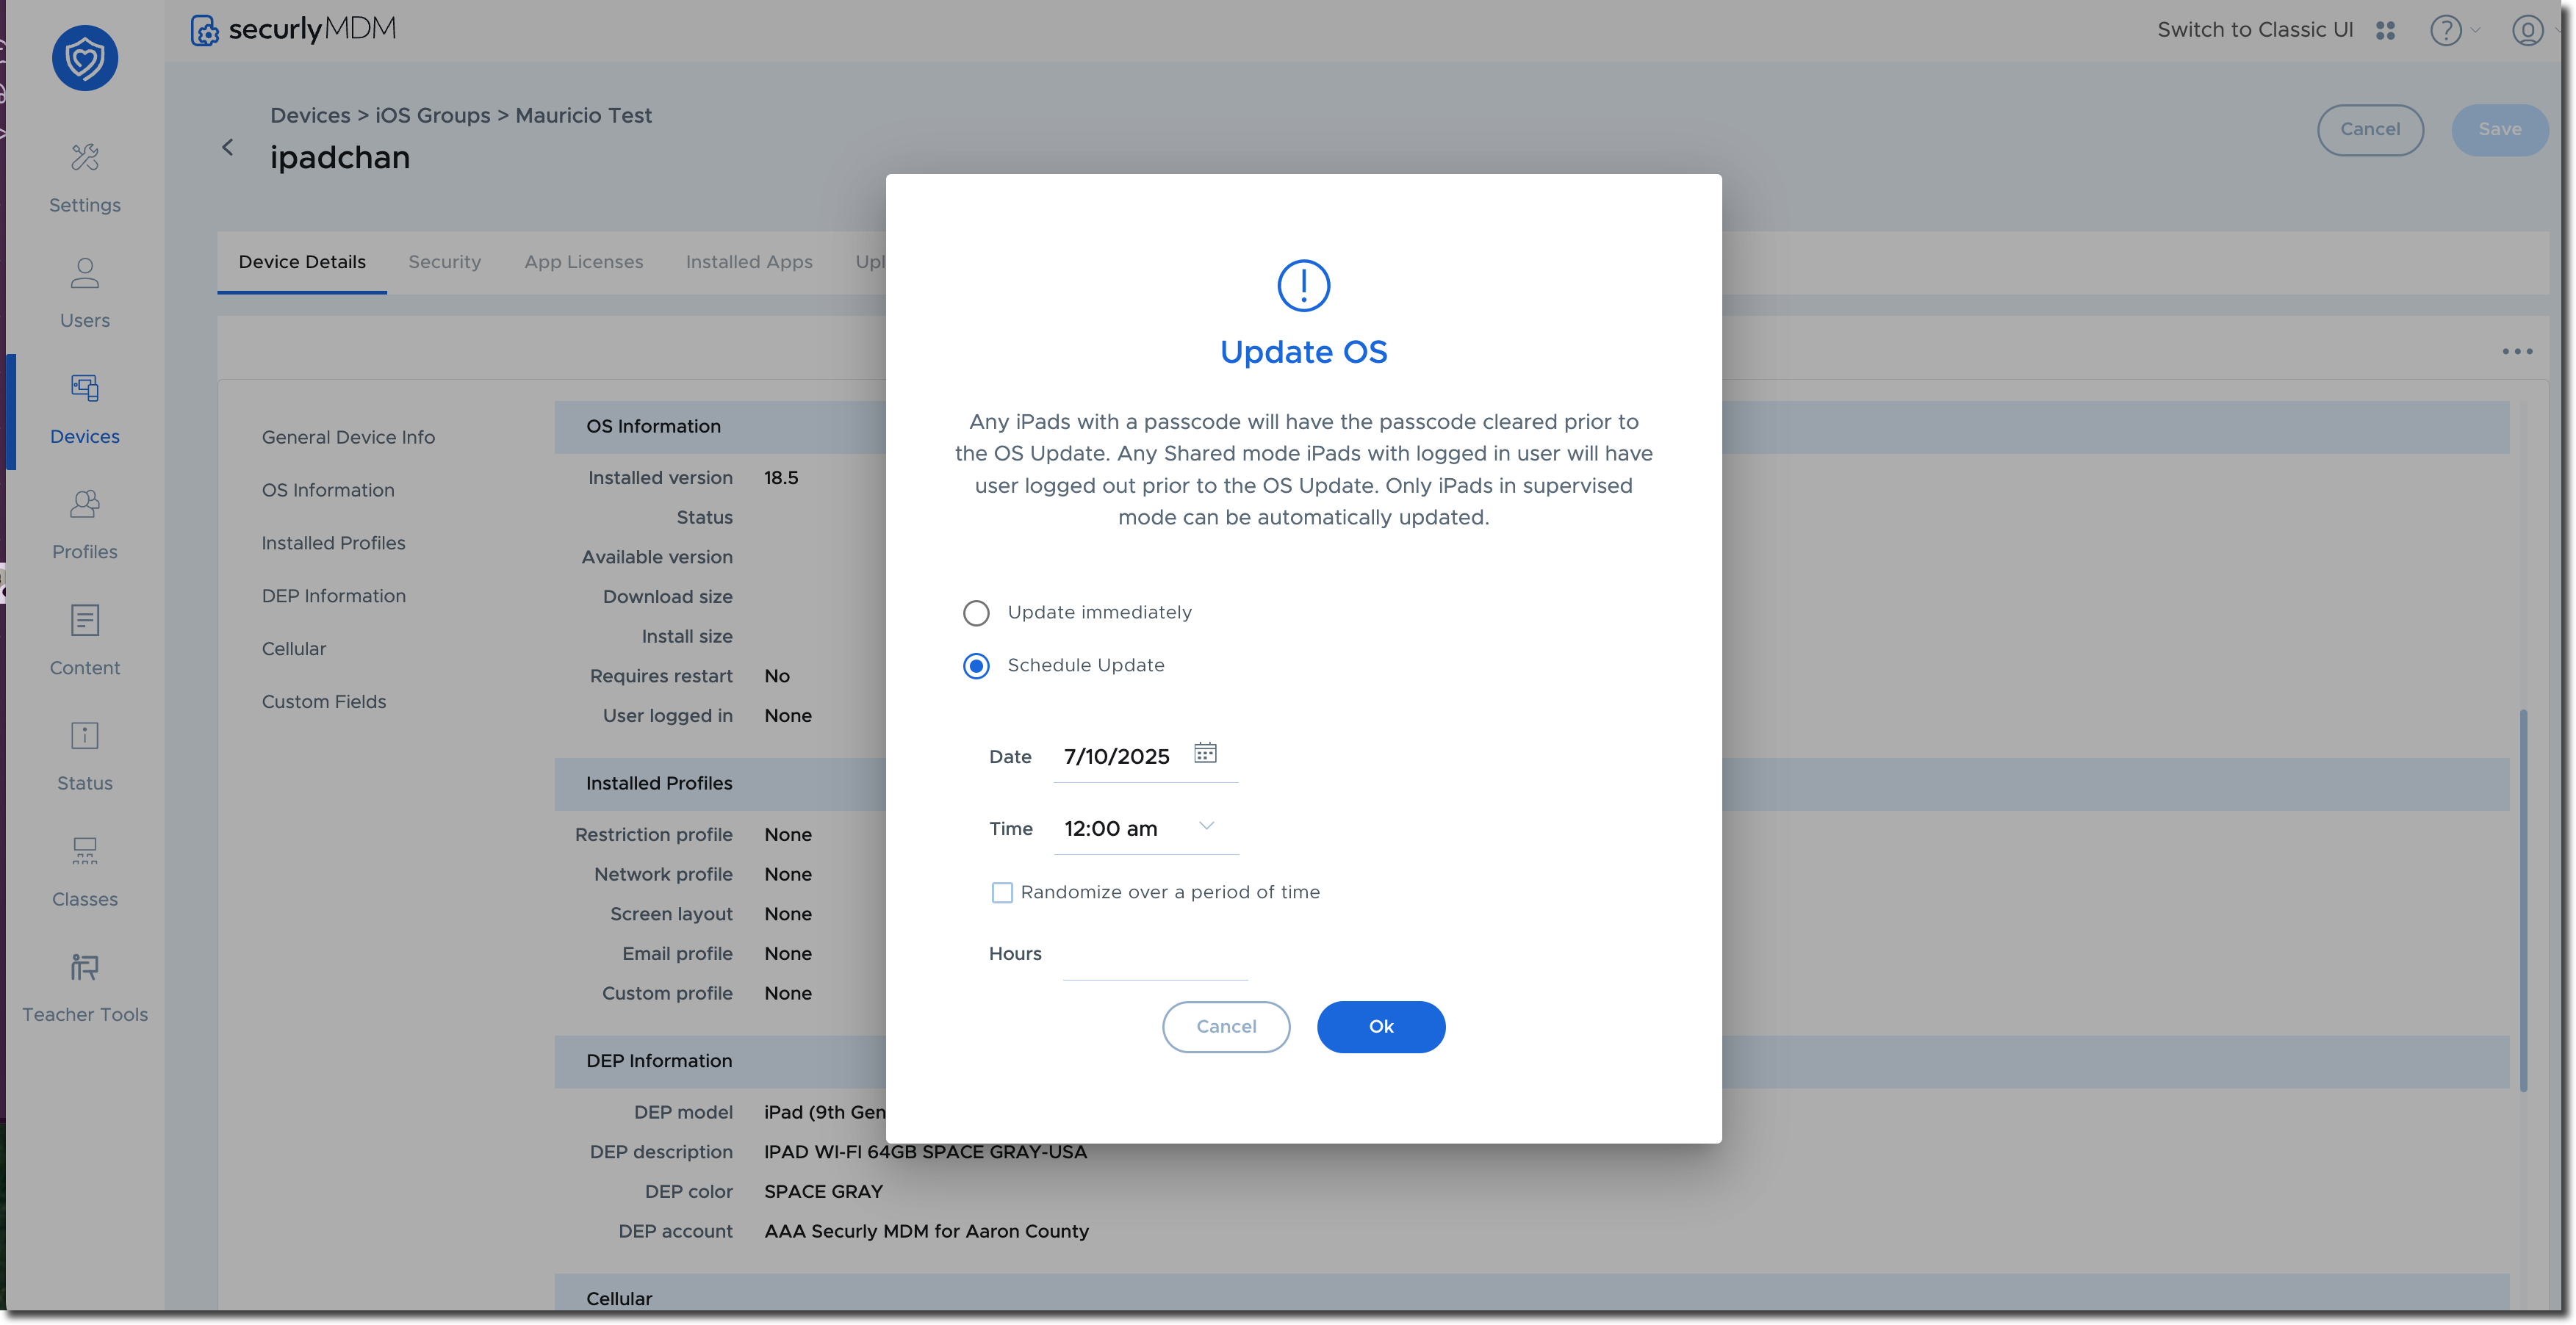2576x1325 pixels.
Task: Open Users from the sidebar
Action: 85,294
